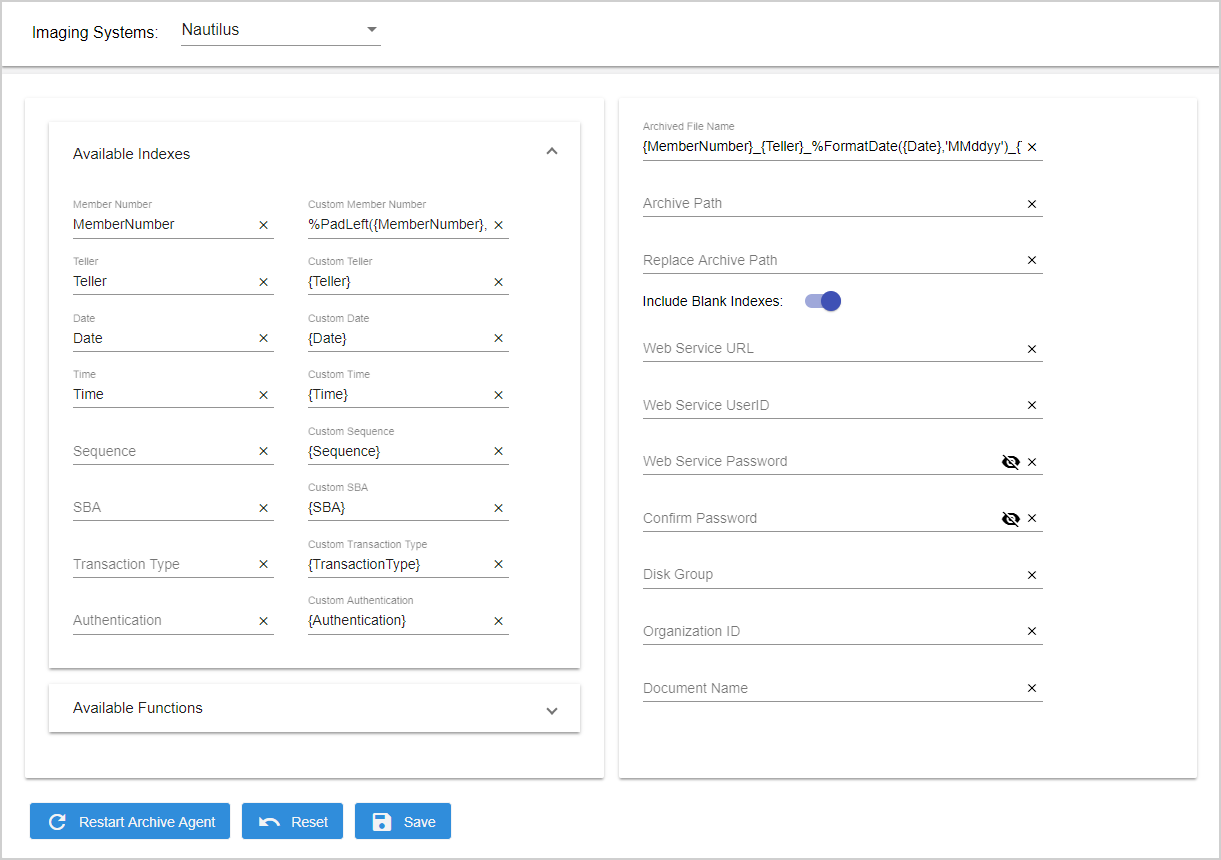
Task: Clear the Archived File Name field
Action: coord(1032,147)
